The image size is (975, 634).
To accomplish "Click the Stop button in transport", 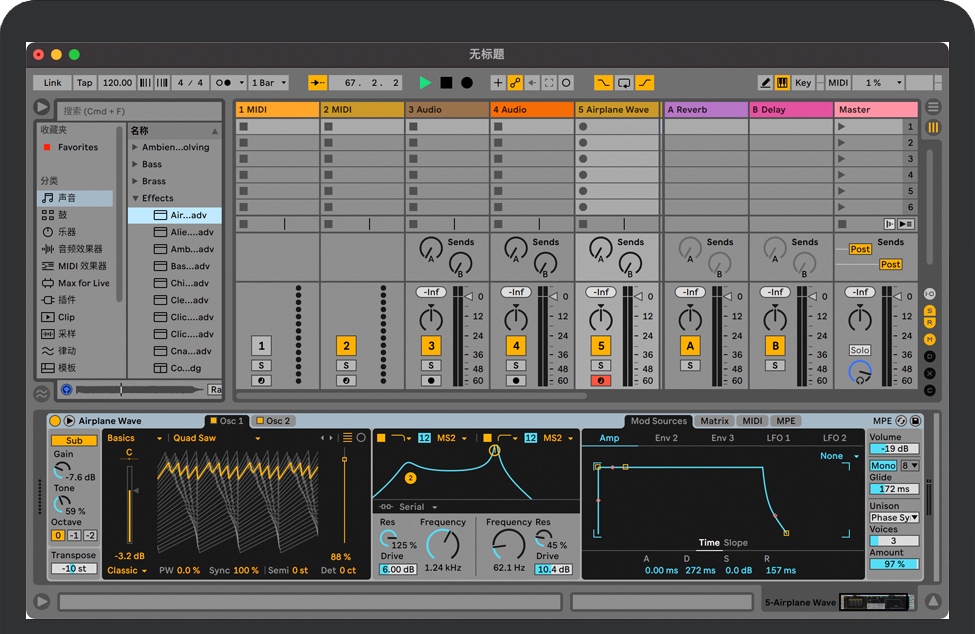I will click(446, 83).
